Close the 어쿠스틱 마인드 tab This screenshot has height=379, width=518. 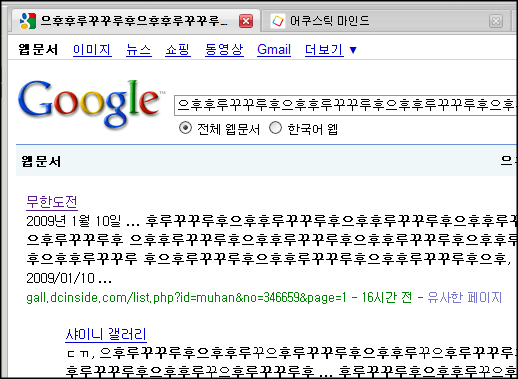[x=496, y=21]
